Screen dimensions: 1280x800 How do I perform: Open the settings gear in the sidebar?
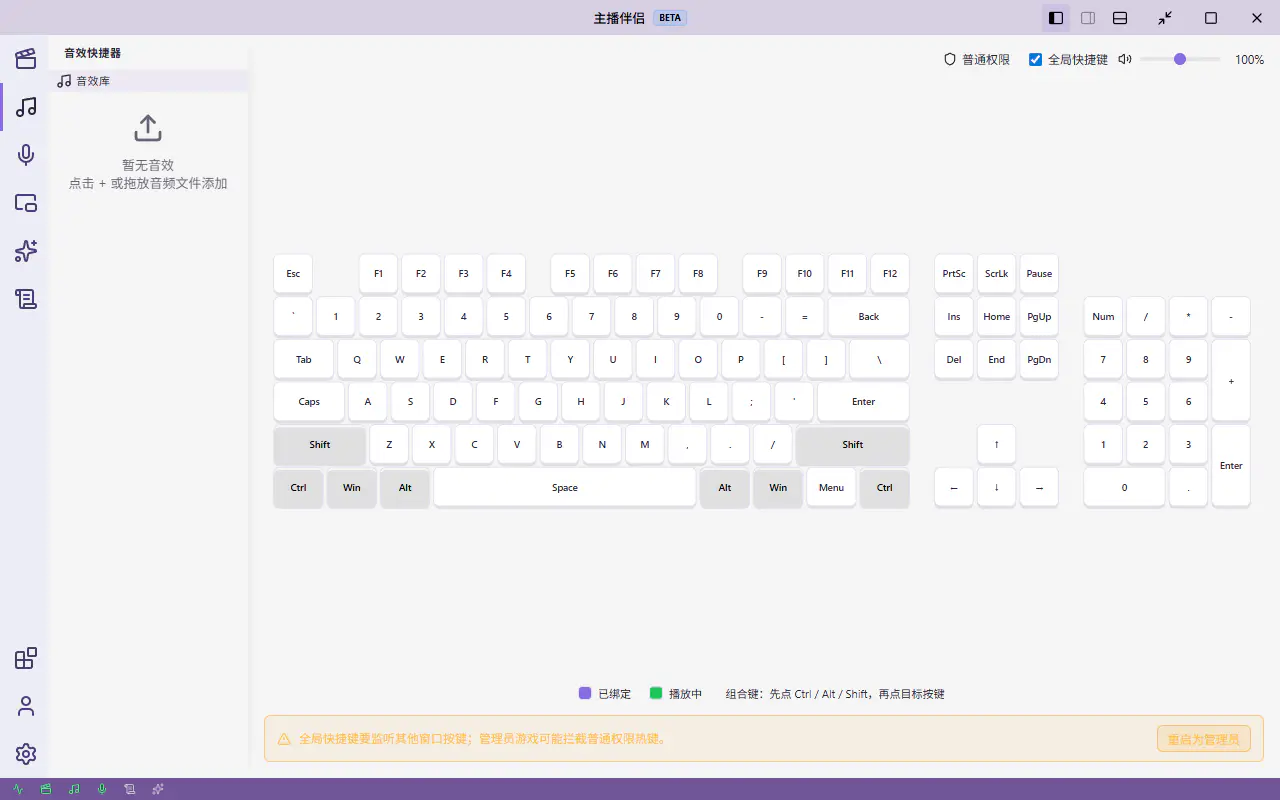26,754
